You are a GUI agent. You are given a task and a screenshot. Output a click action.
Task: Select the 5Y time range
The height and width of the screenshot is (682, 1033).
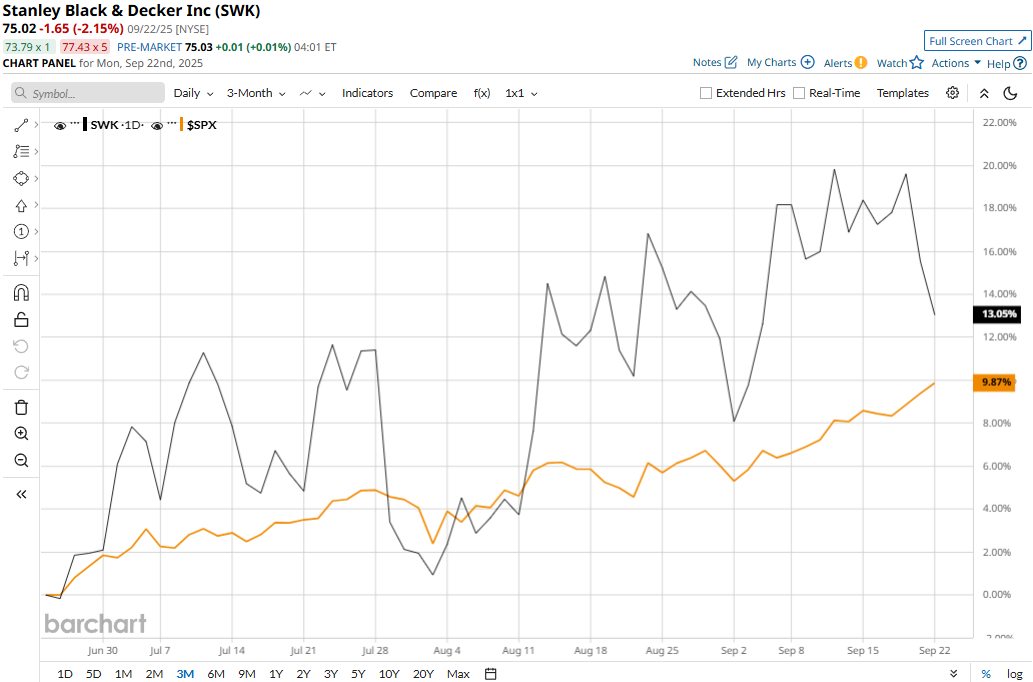[x=358, y=673]
